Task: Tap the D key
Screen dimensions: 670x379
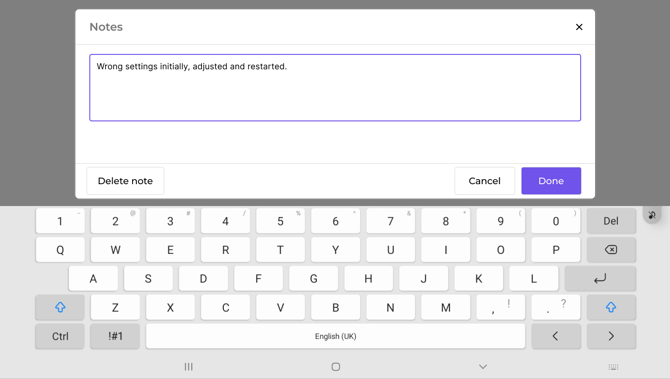Action: tap(203, 279)
